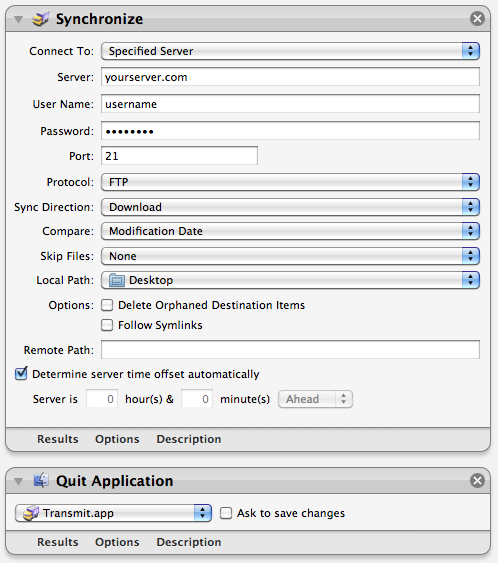Collapse the Synchronize action with disclosure triangle

18,19
